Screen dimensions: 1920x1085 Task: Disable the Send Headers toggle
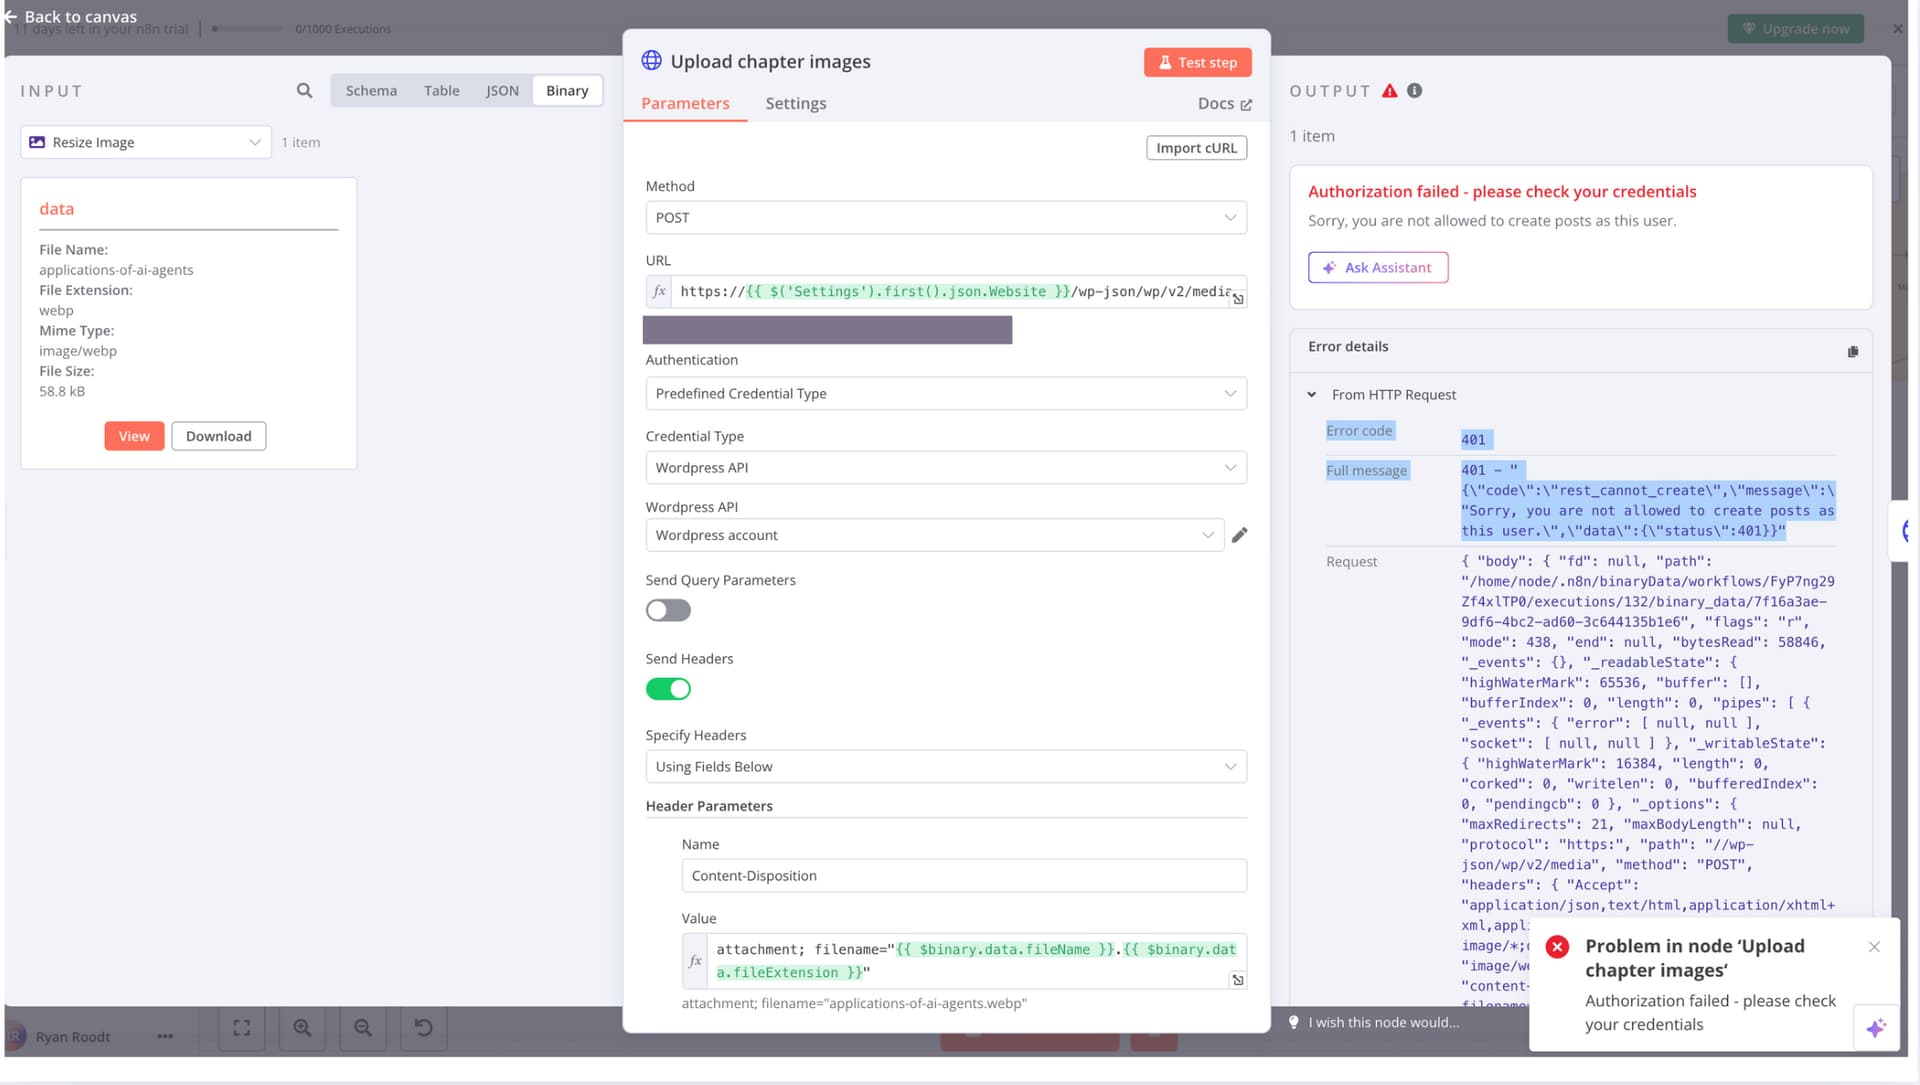point(668,689)
